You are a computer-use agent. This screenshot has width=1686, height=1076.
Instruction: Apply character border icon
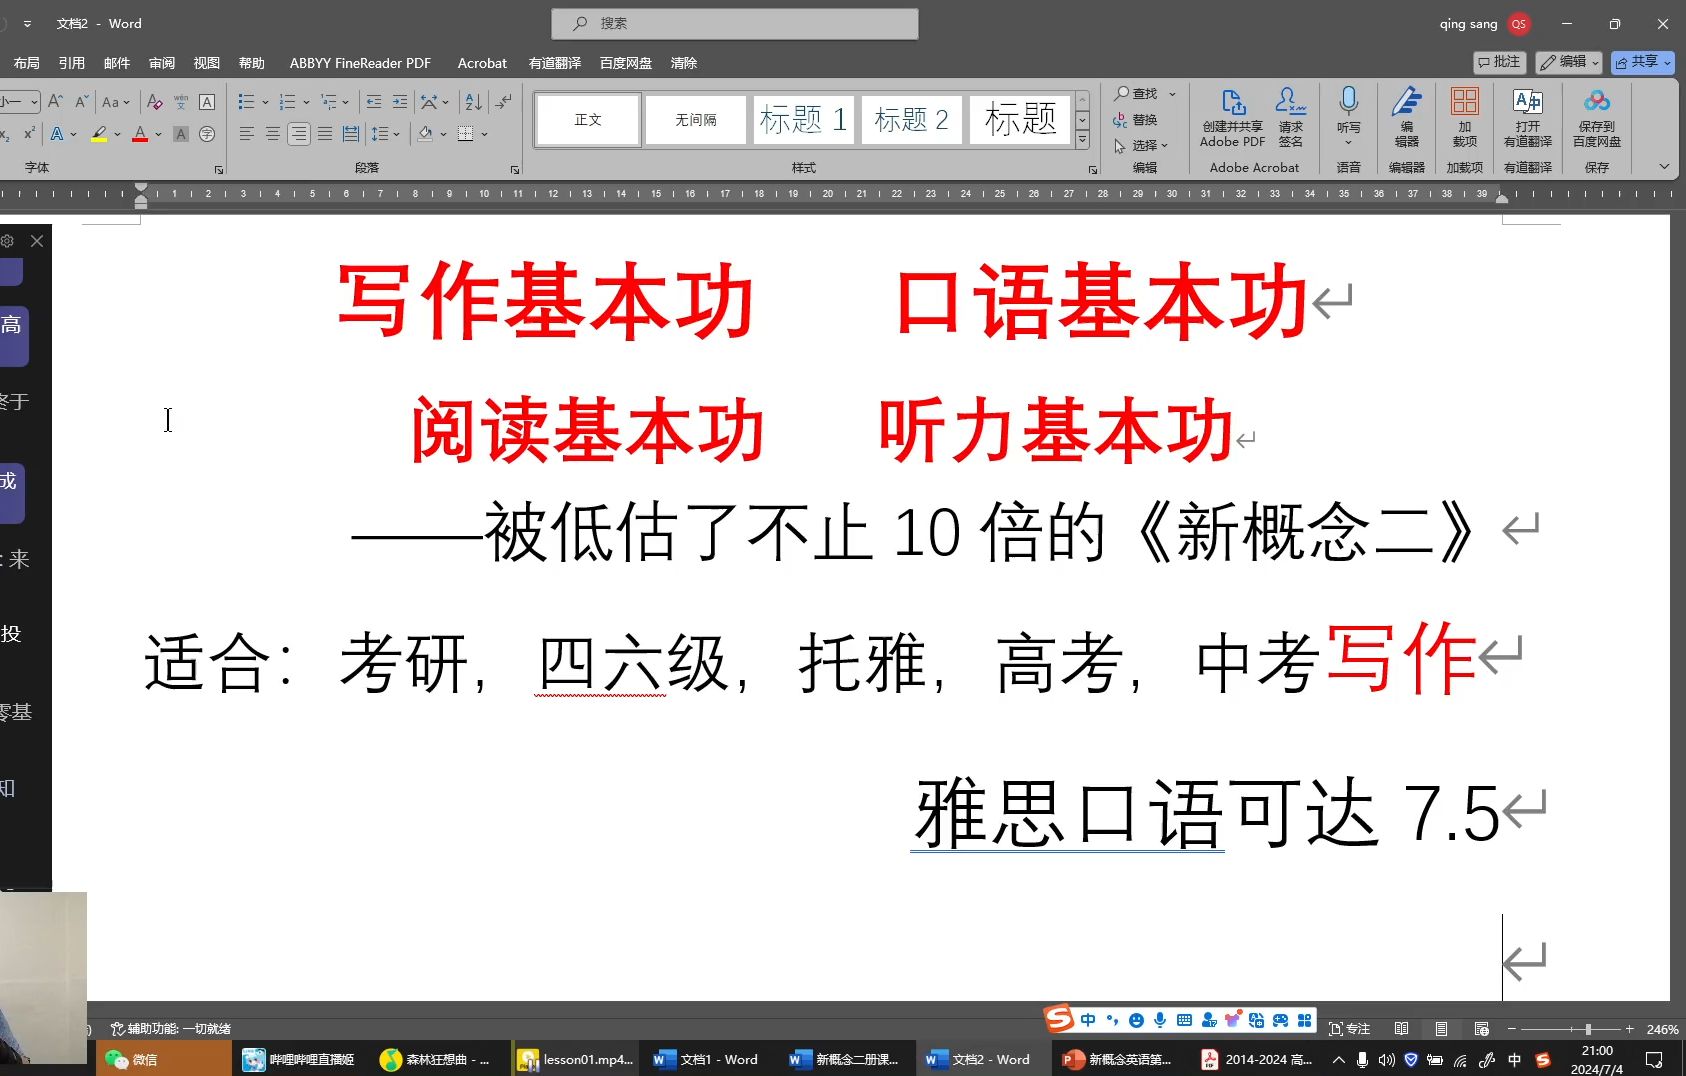click(x=207, y=101)
